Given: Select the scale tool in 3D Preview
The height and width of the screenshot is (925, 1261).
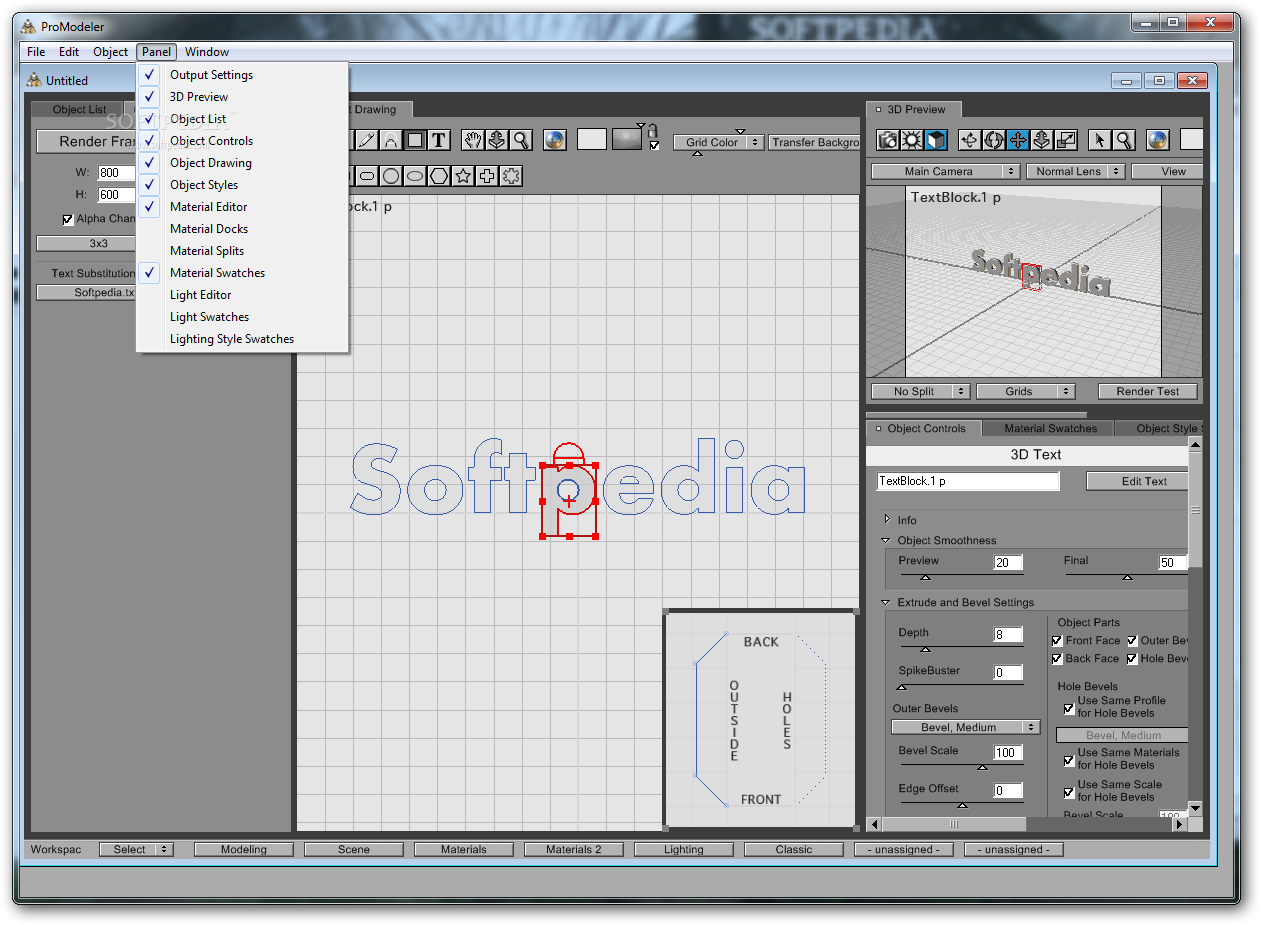Looking at the screenshot, I should (x=1066, y=141).
